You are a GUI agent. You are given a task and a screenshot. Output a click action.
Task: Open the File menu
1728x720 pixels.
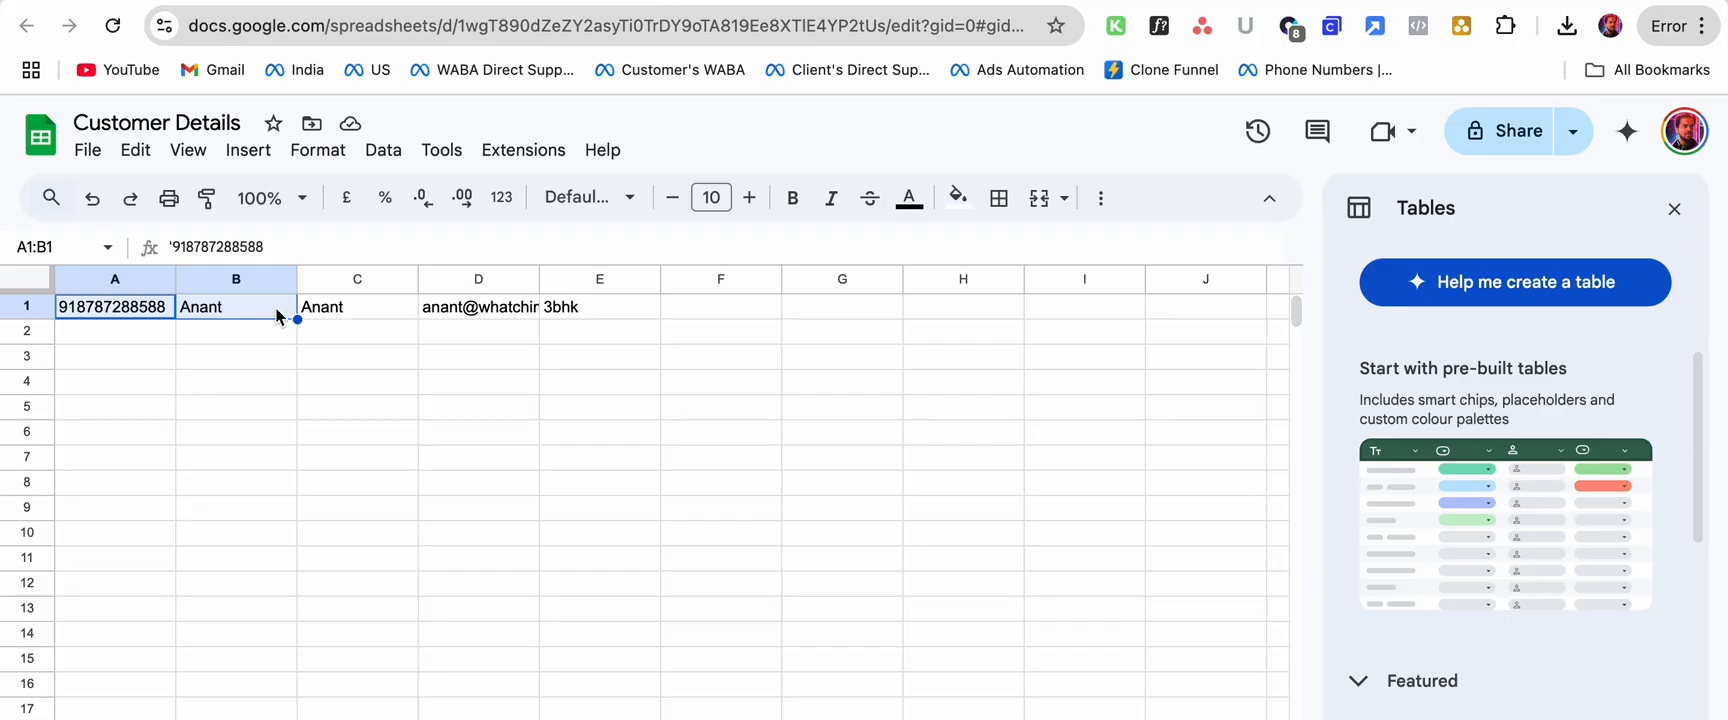pyautogui.click(x=88, y=150)
